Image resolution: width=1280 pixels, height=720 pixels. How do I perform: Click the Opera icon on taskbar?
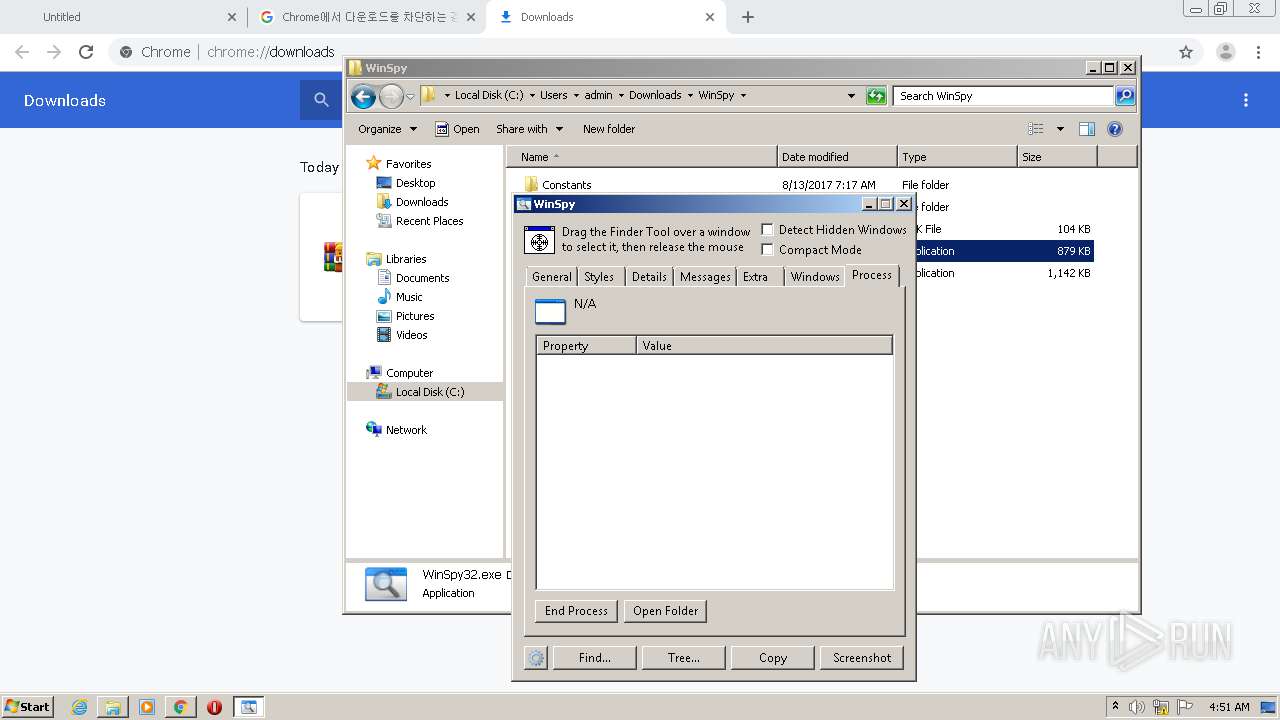[214, 707]
